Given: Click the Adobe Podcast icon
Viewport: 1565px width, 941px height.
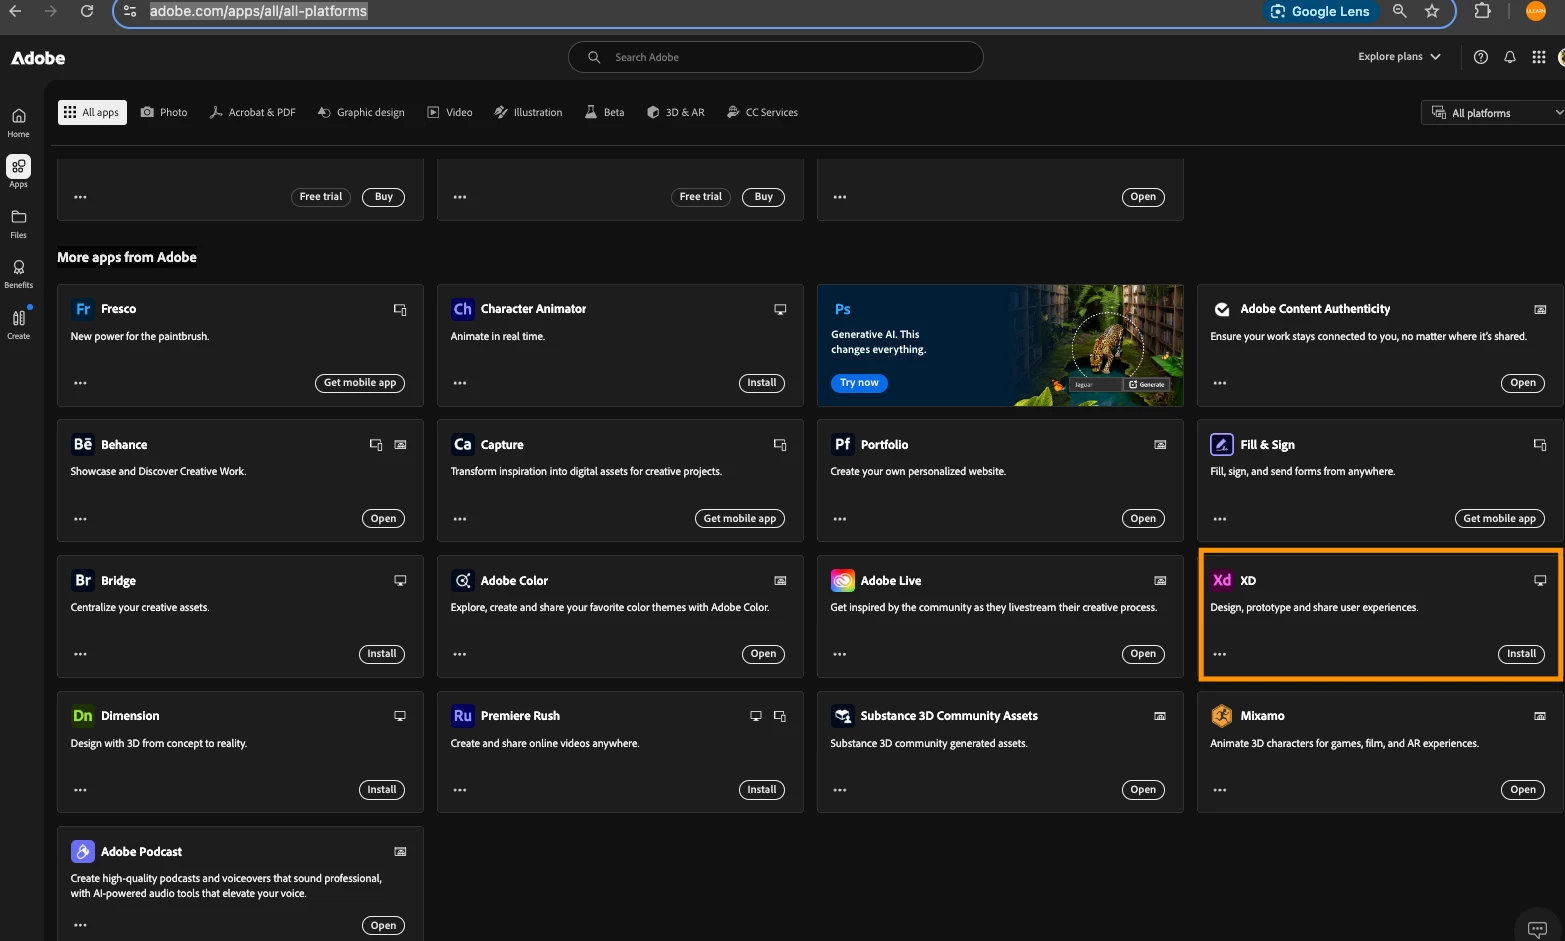Looking at the screenshot, I should 83,852.
